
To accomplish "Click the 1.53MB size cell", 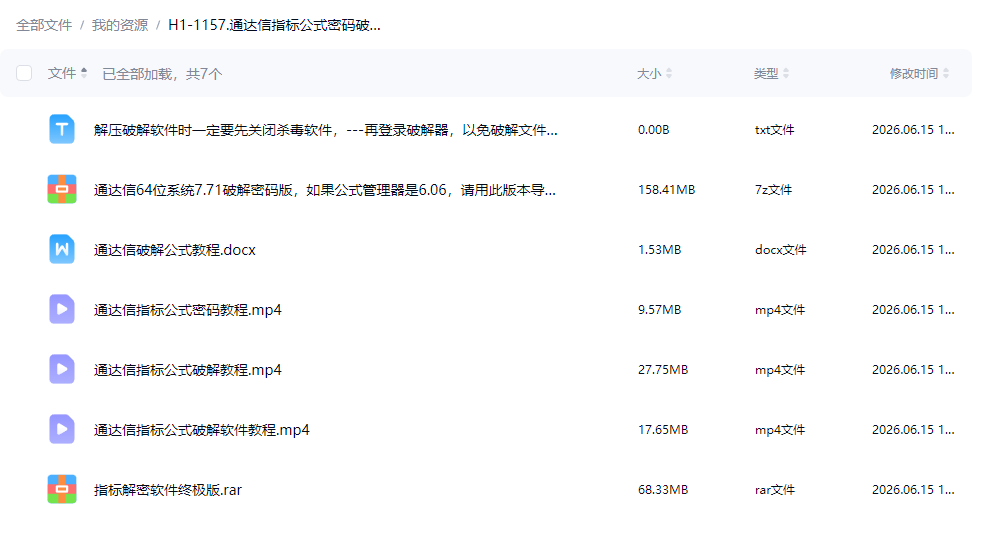I will [659, 250].
